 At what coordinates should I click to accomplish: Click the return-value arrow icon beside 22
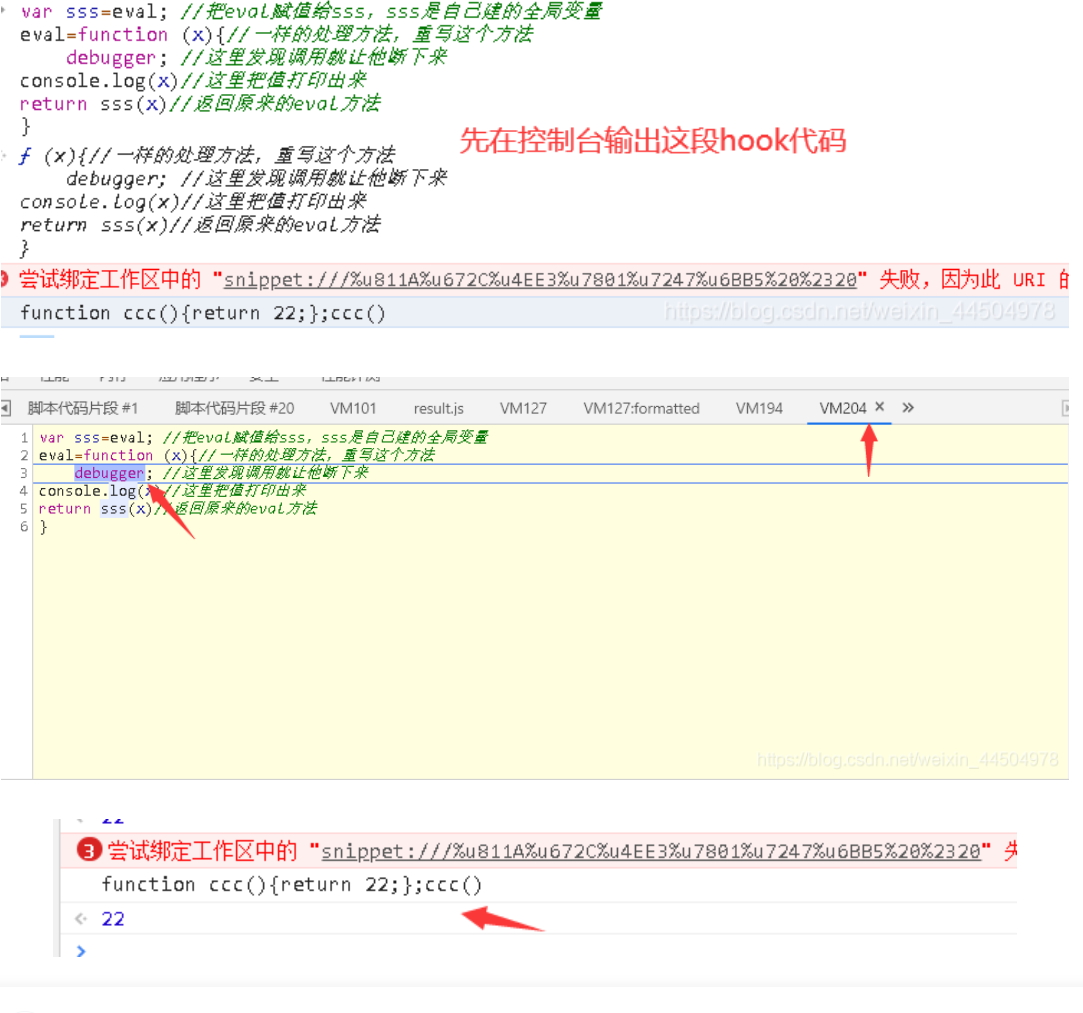(81, 918)
